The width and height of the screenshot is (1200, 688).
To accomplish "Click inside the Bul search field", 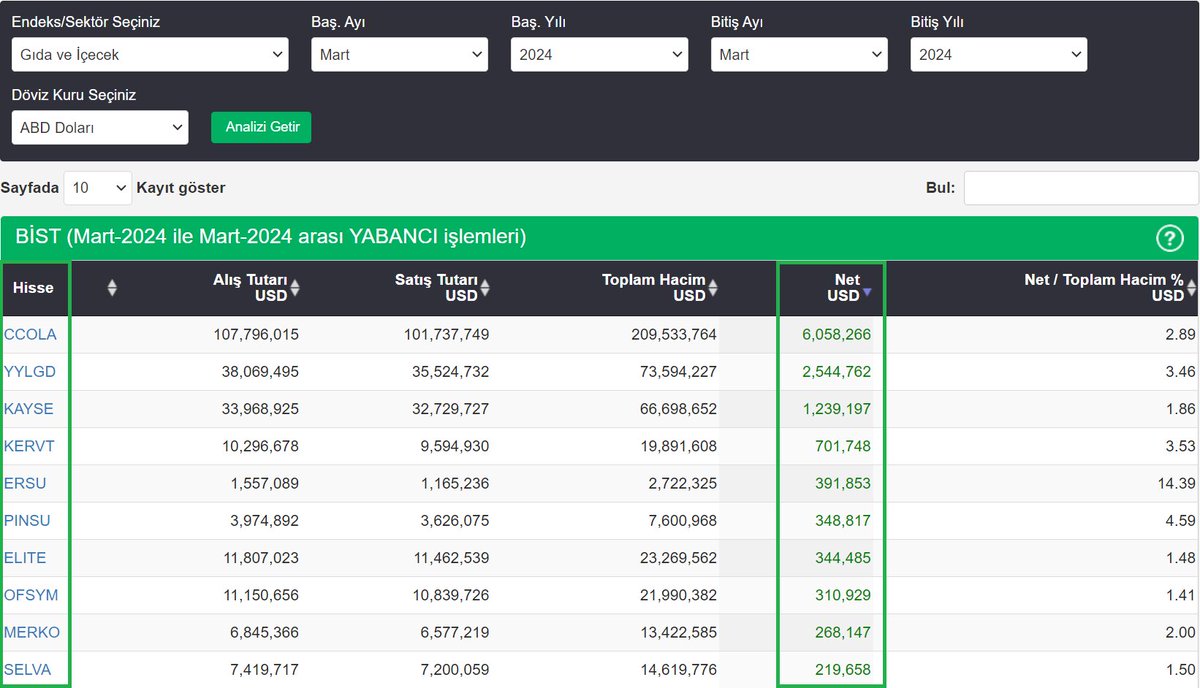I will pyautogui.click(x=1080, y=188).
